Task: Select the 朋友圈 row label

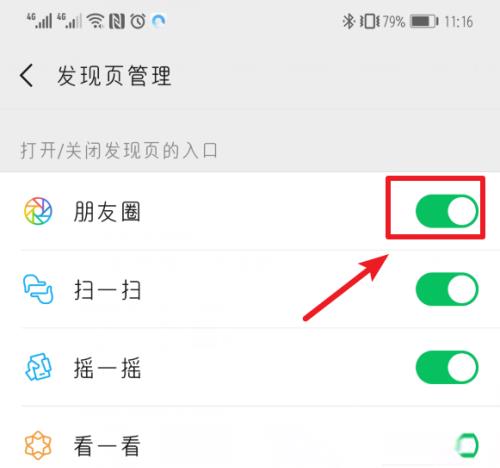Action: coord(107,212)
